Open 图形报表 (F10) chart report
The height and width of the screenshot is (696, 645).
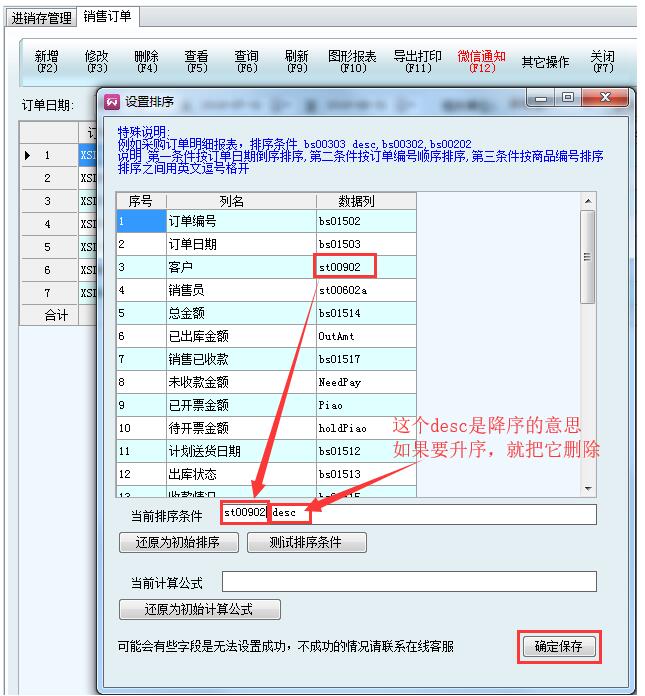(x=353, y=62)
